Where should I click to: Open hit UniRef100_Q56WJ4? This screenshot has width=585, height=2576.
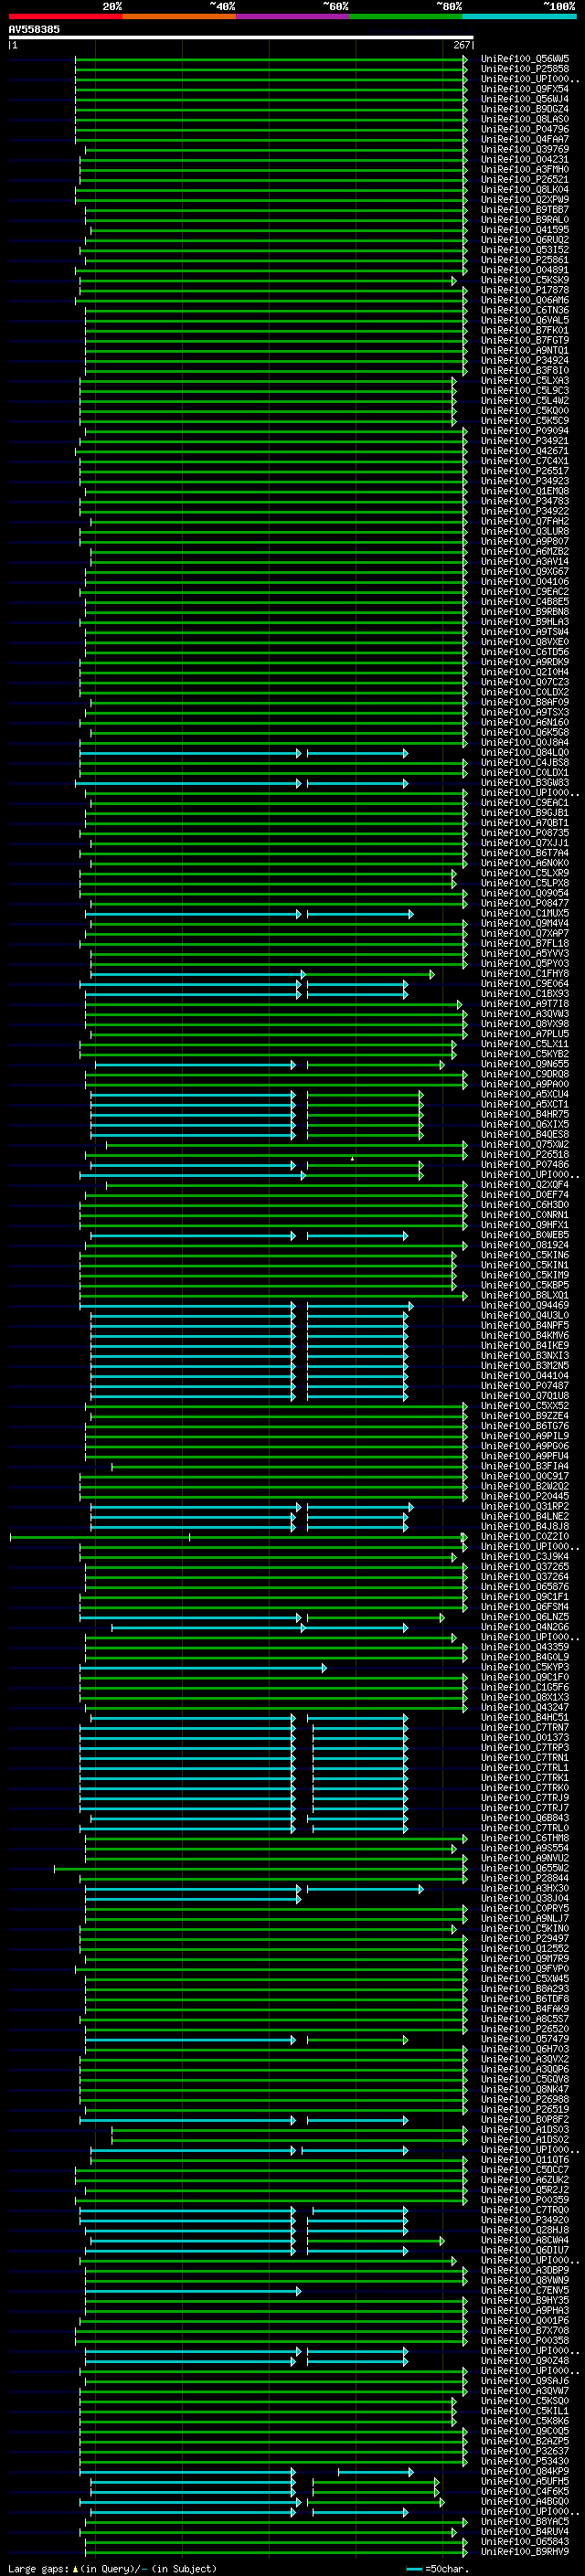(525, 99)
